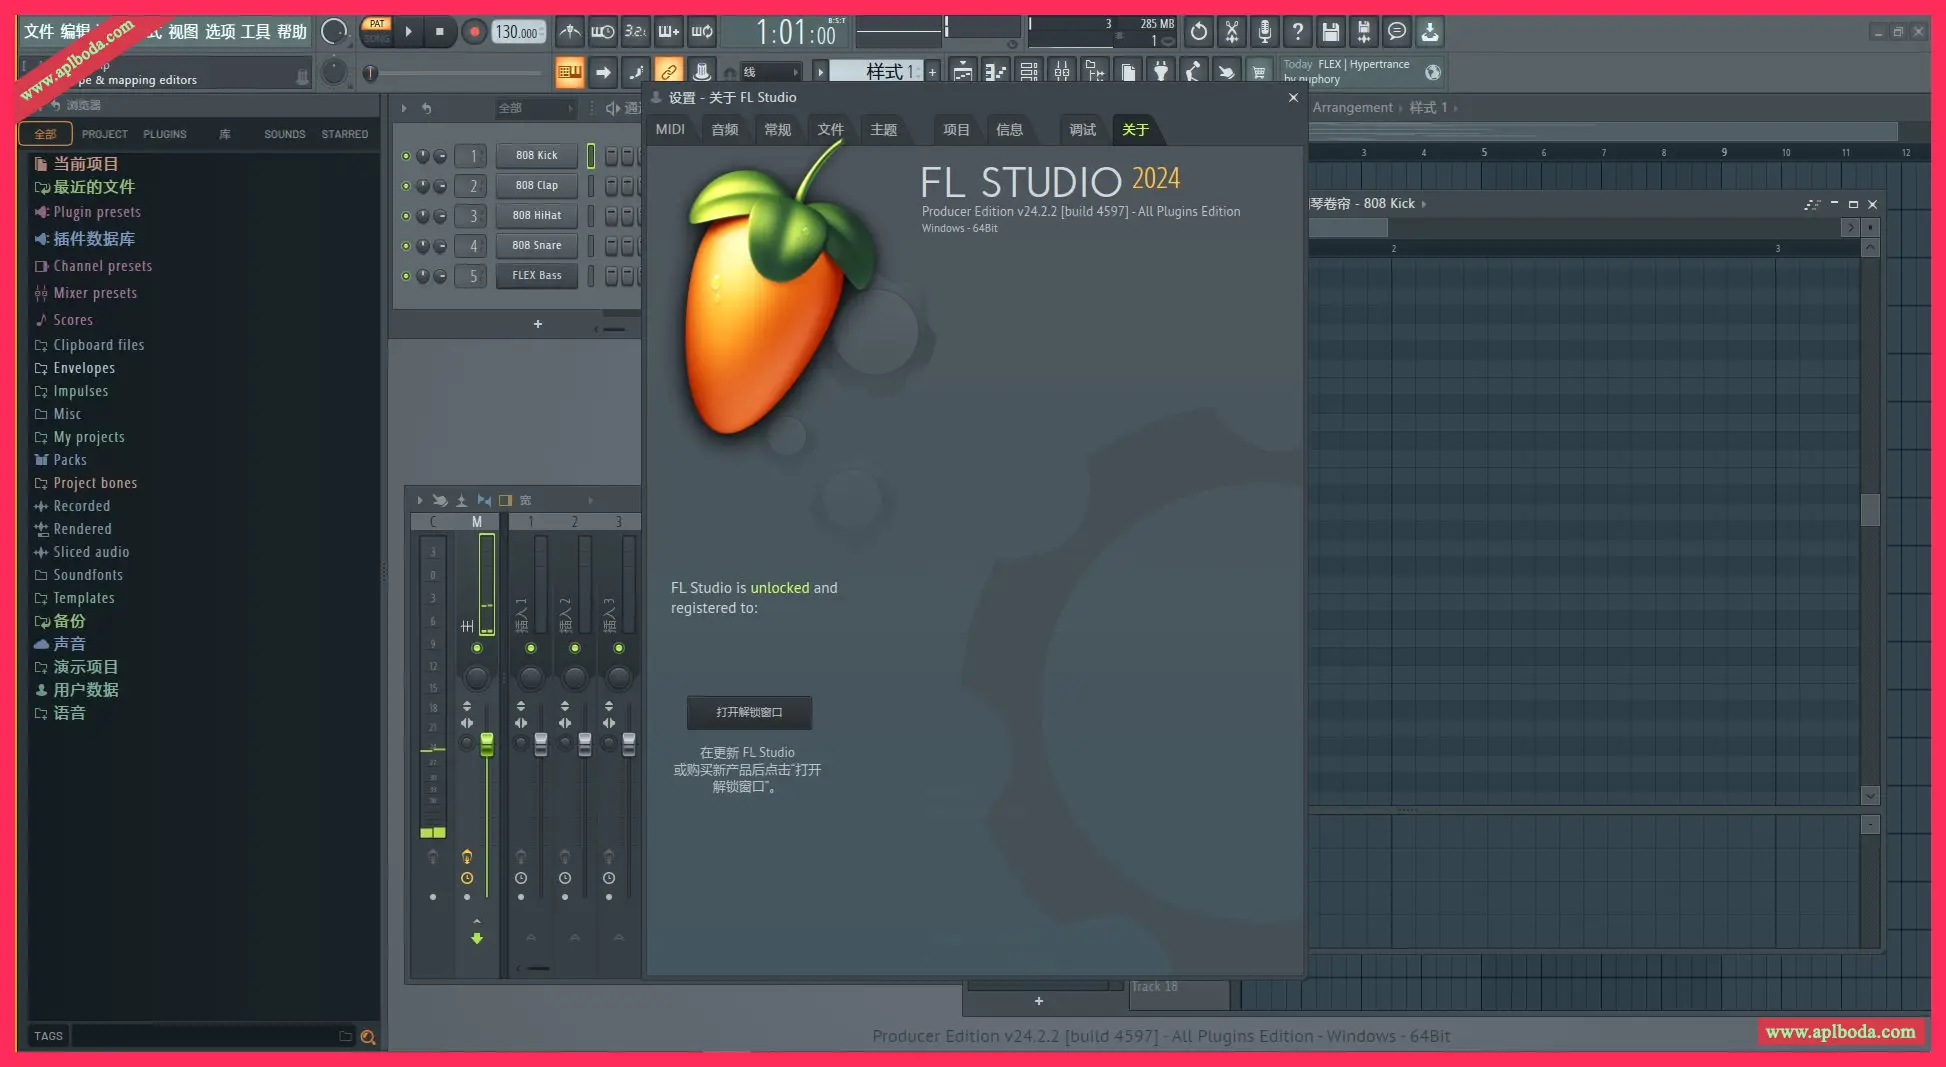
Task: Toggle PAT/SONG mode switch
Action: [377, 31]
